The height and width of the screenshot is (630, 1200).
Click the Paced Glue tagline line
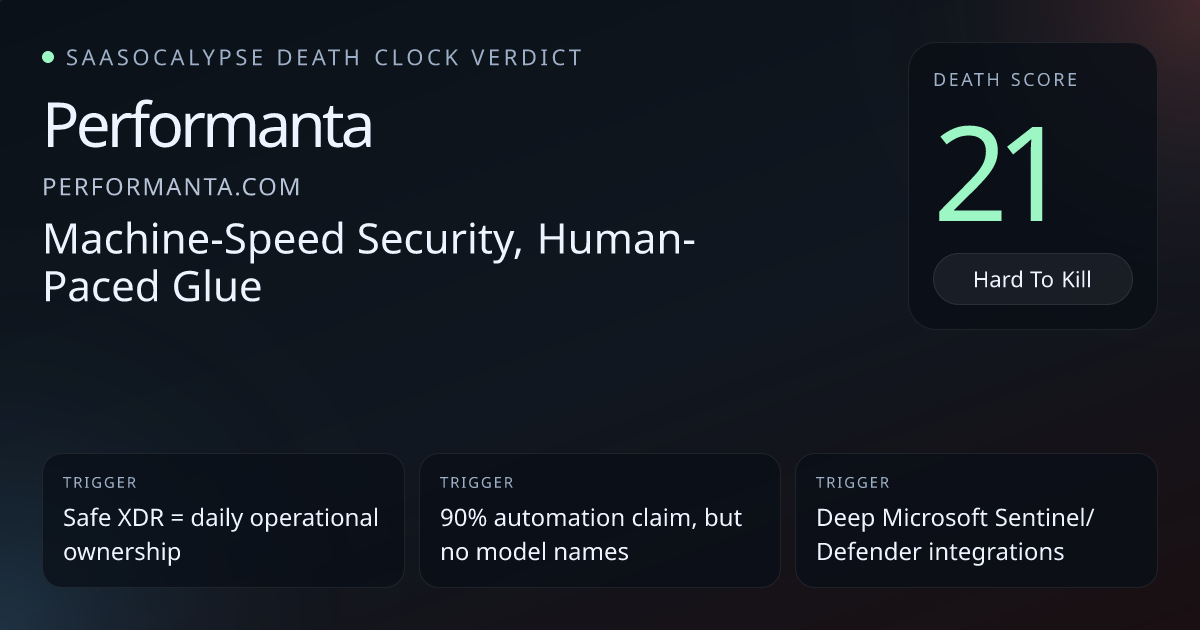[x=152, y=287]
